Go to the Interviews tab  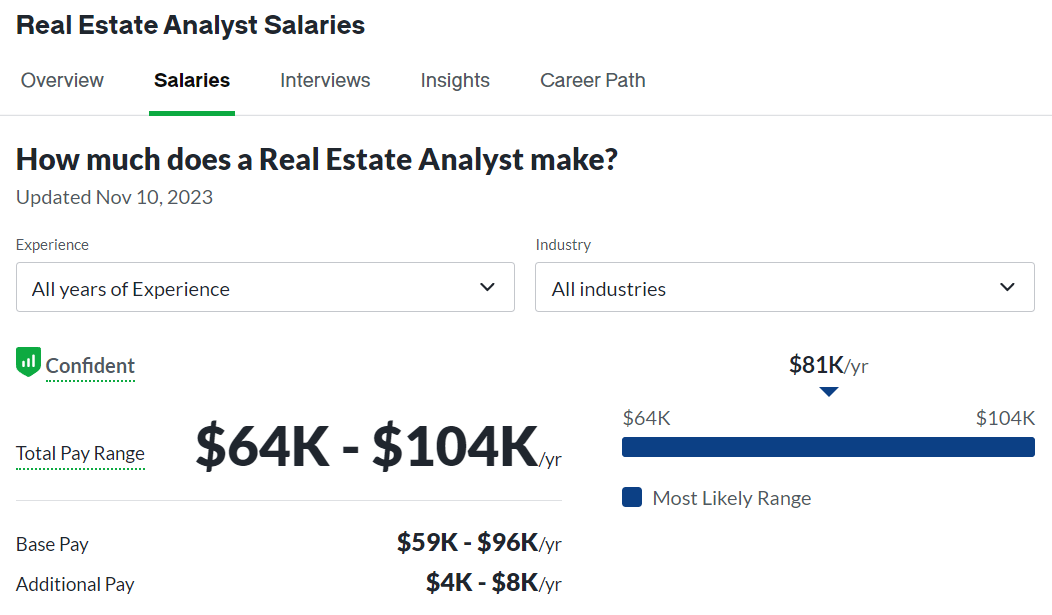coord(325,80)
